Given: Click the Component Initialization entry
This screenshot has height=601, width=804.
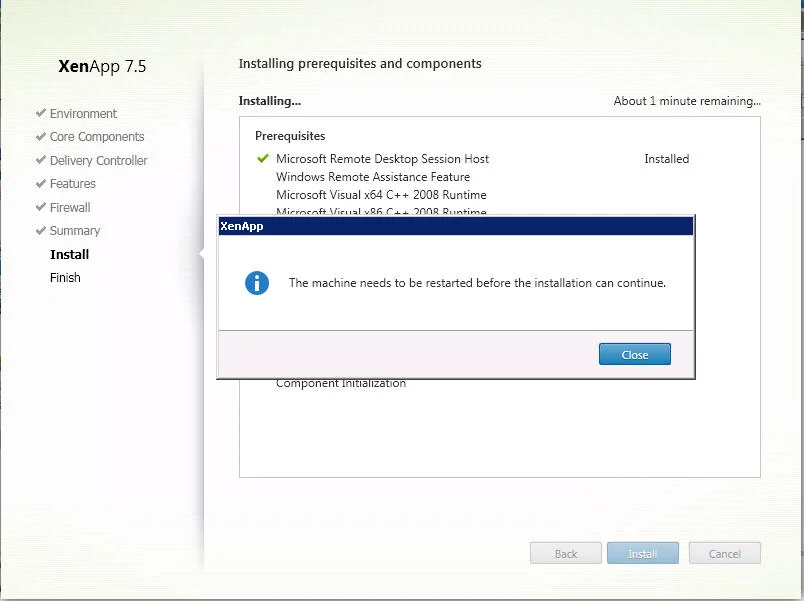Looking at the screenshot, I should point(341,383).
